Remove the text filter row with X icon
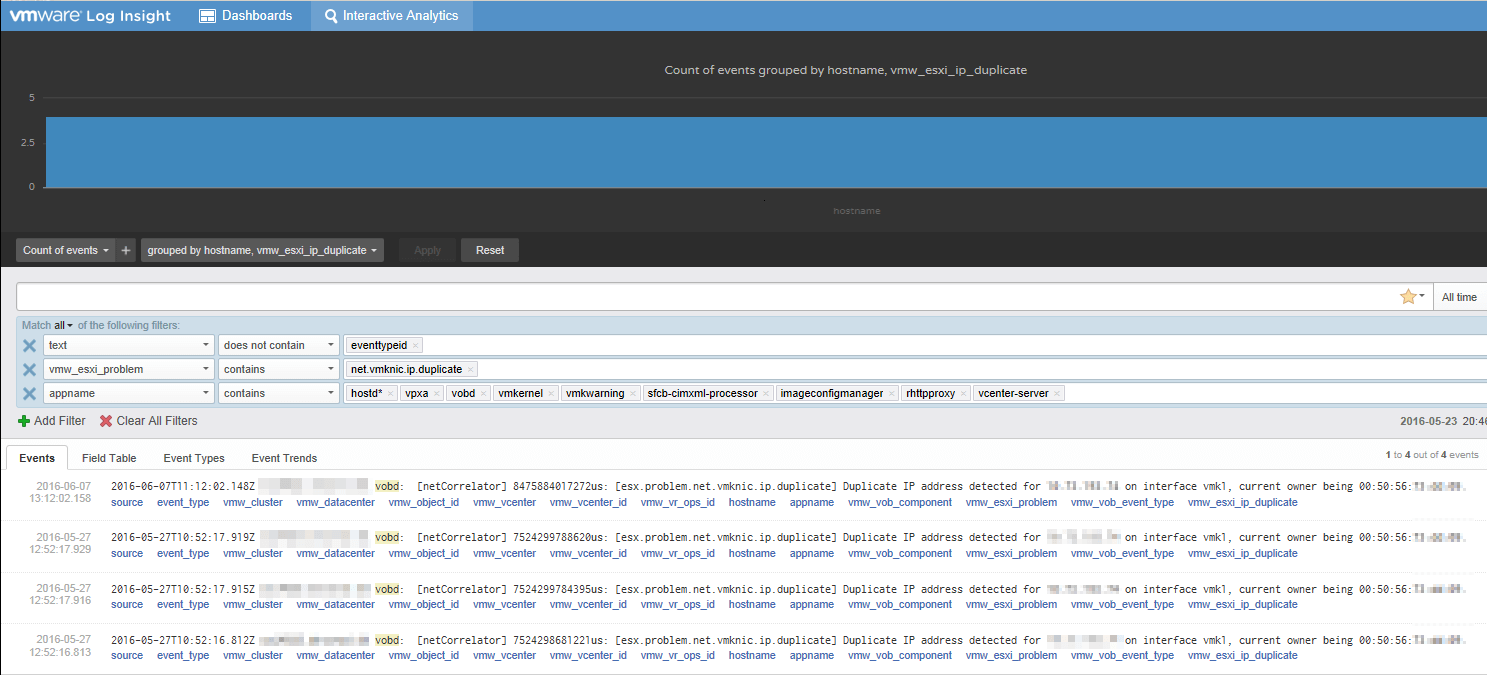 click(x=30, y=345)
